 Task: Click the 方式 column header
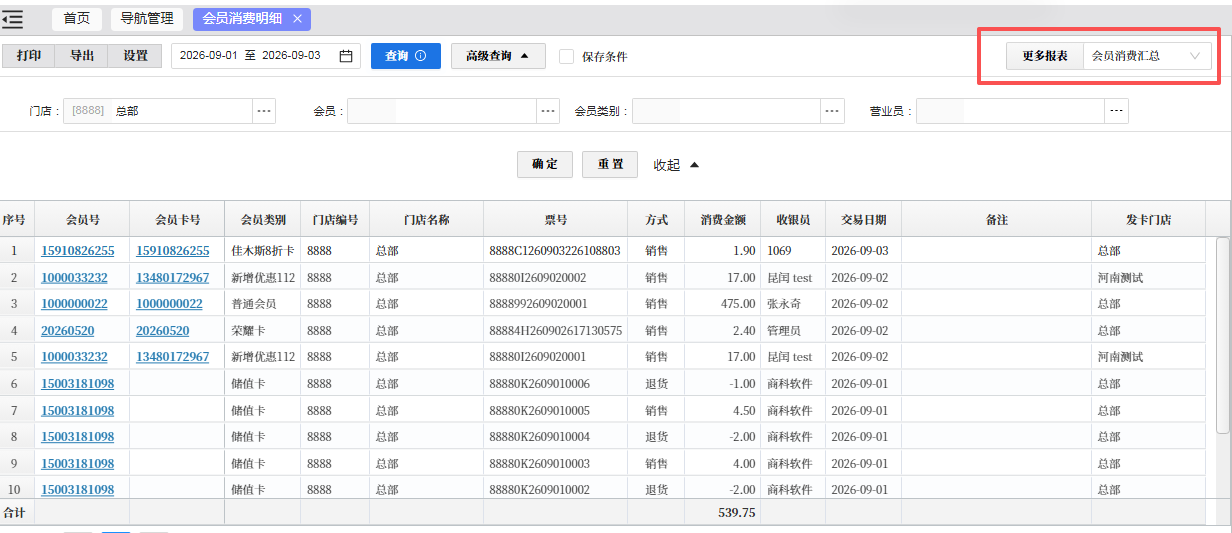[656, 219]
